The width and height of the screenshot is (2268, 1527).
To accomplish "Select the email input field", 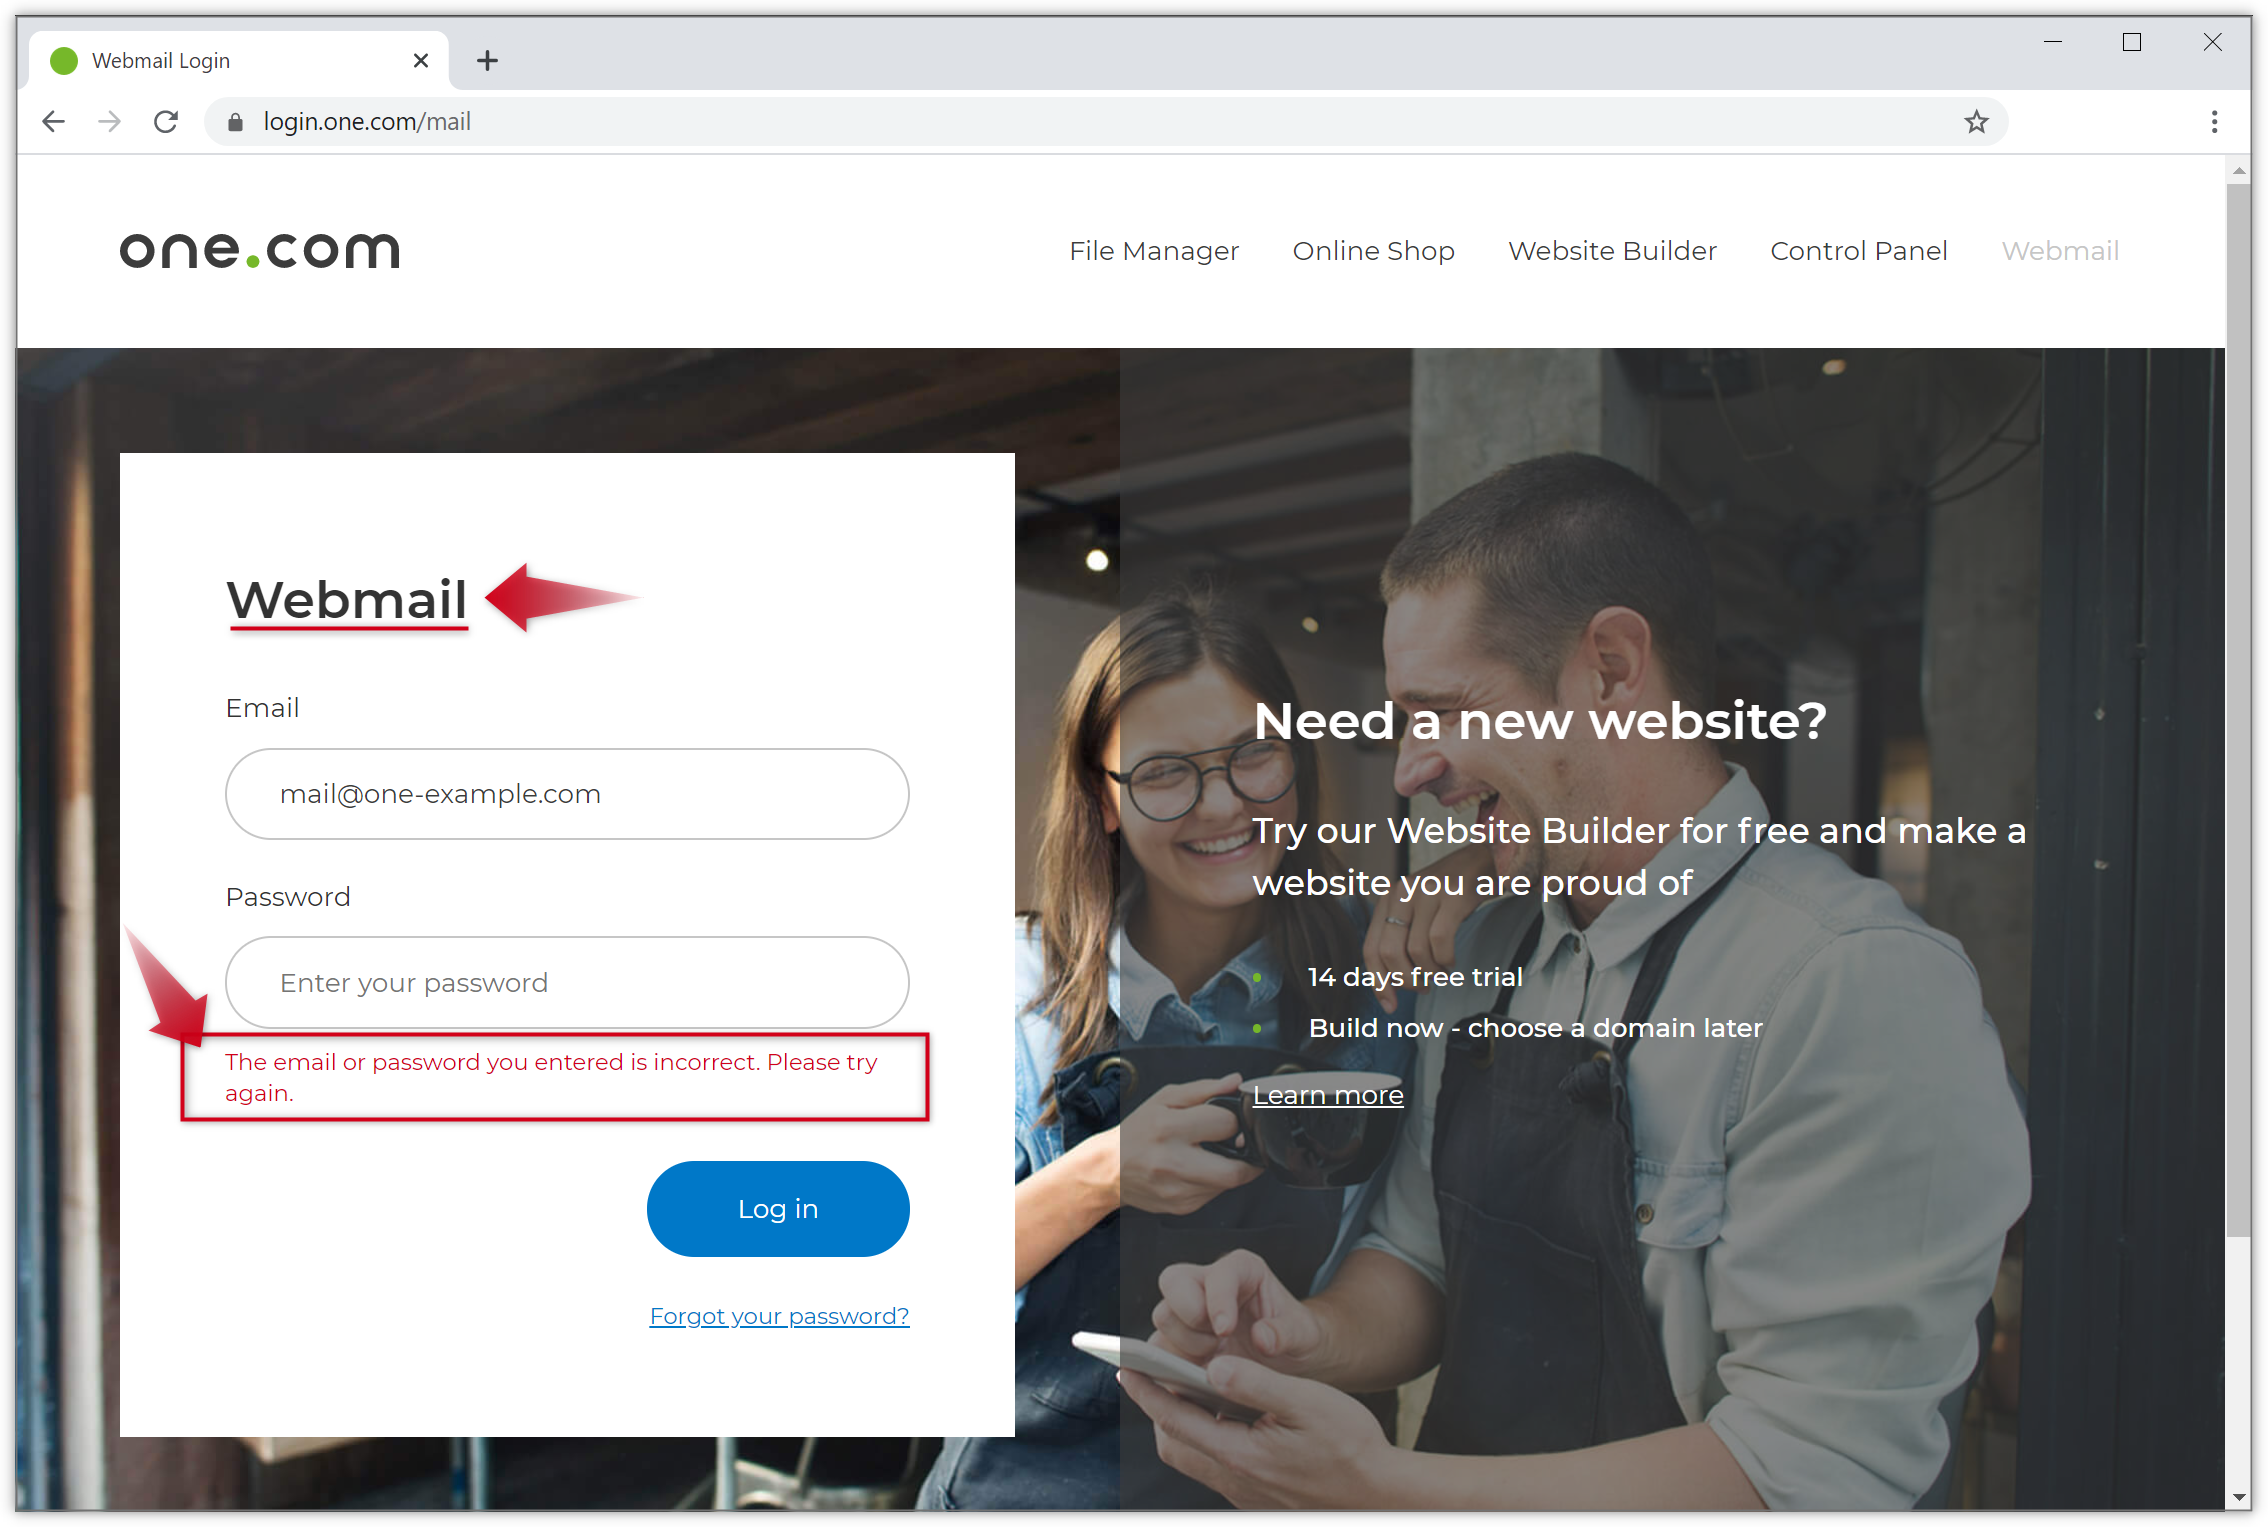I will [x=569, y=792].
